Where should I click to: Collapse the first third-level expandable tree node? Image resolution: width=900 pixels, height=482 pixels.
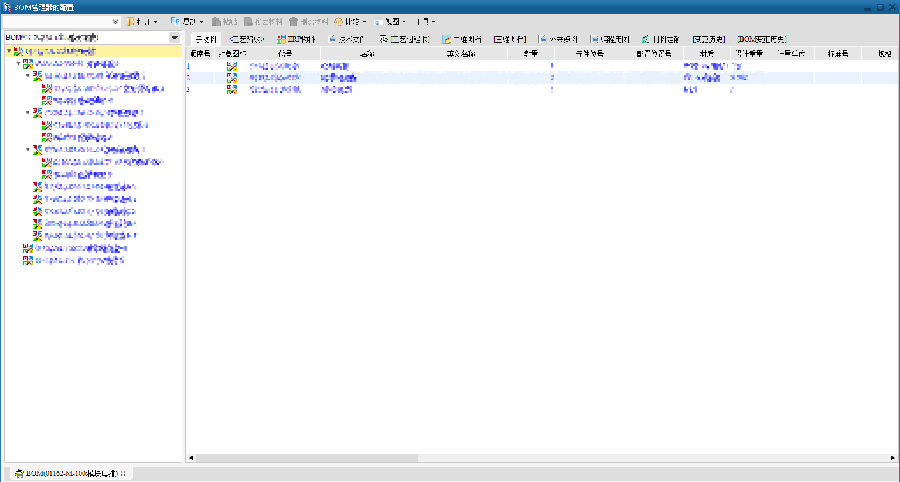[x=28, y=76]
